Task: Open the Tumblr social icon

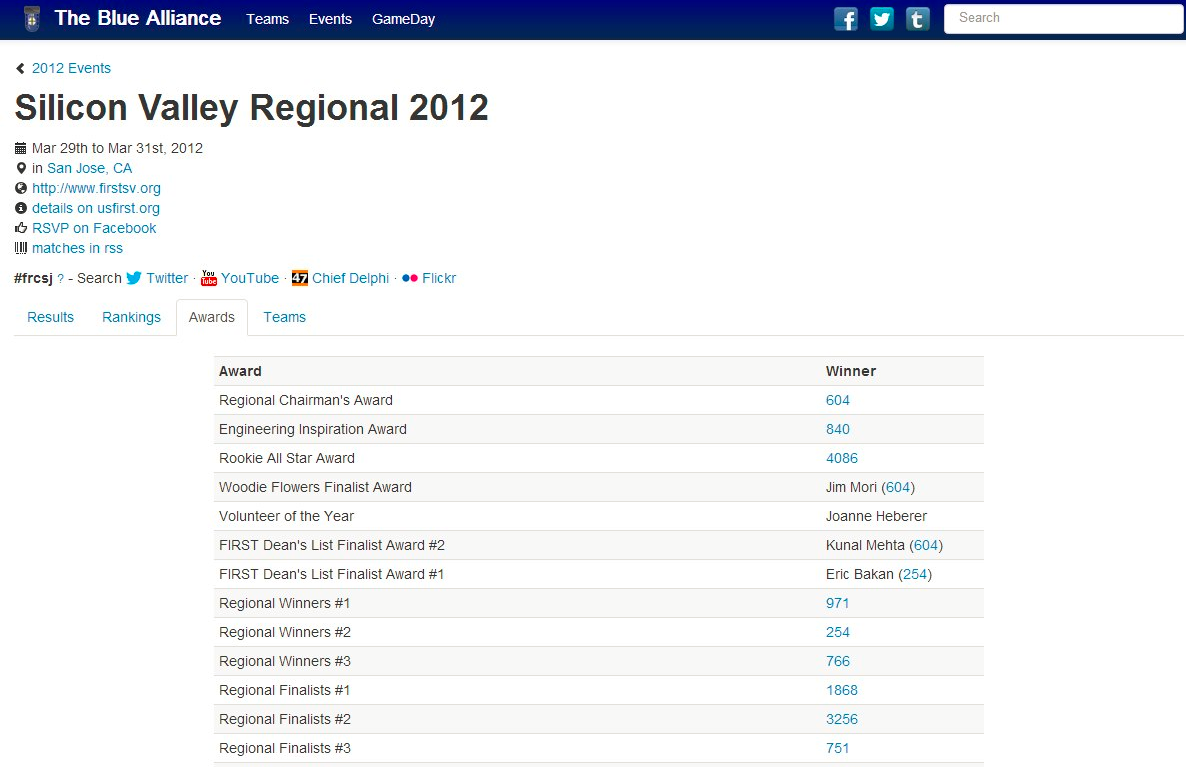Action: coord(918,19)
